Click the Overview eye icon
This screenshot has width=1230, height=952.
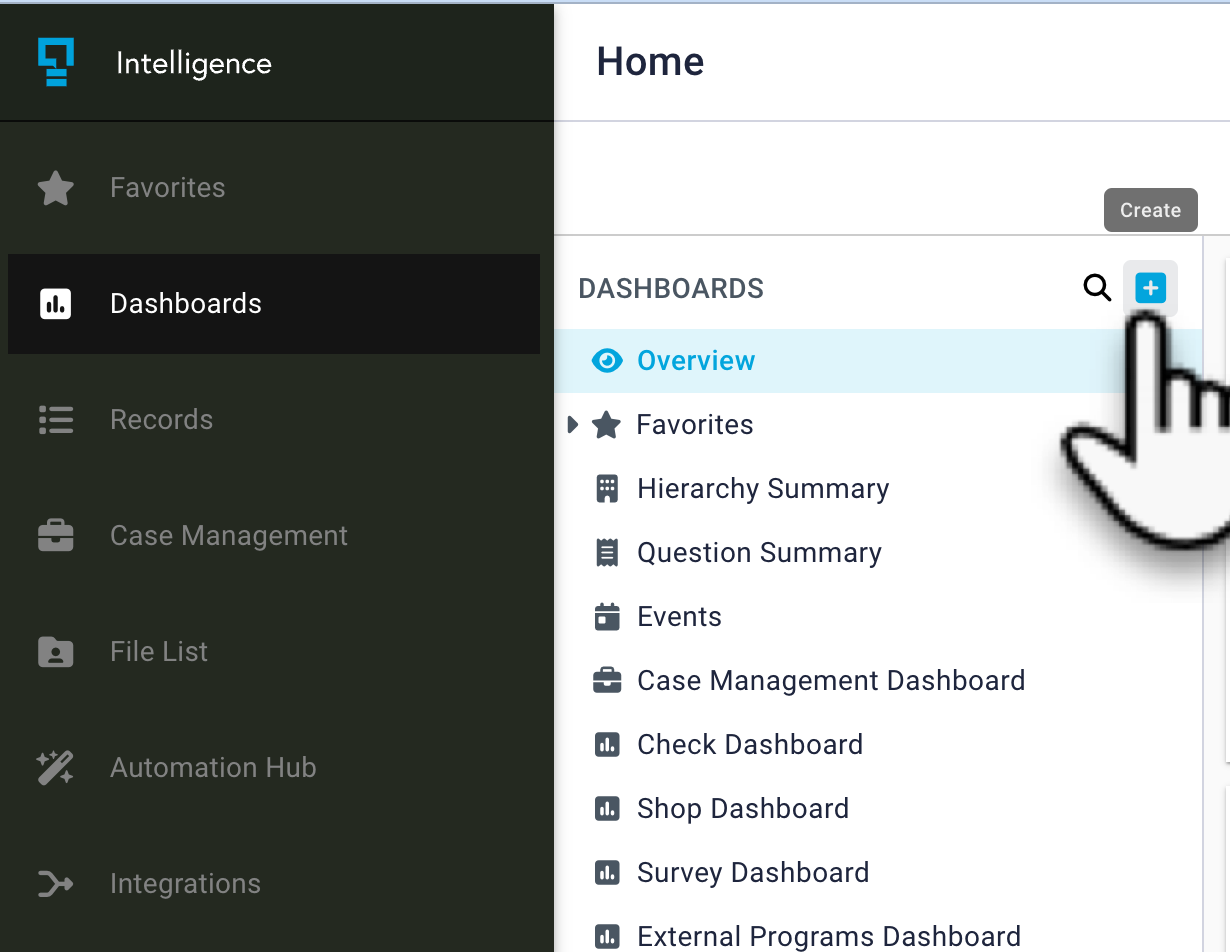[607, 361]
